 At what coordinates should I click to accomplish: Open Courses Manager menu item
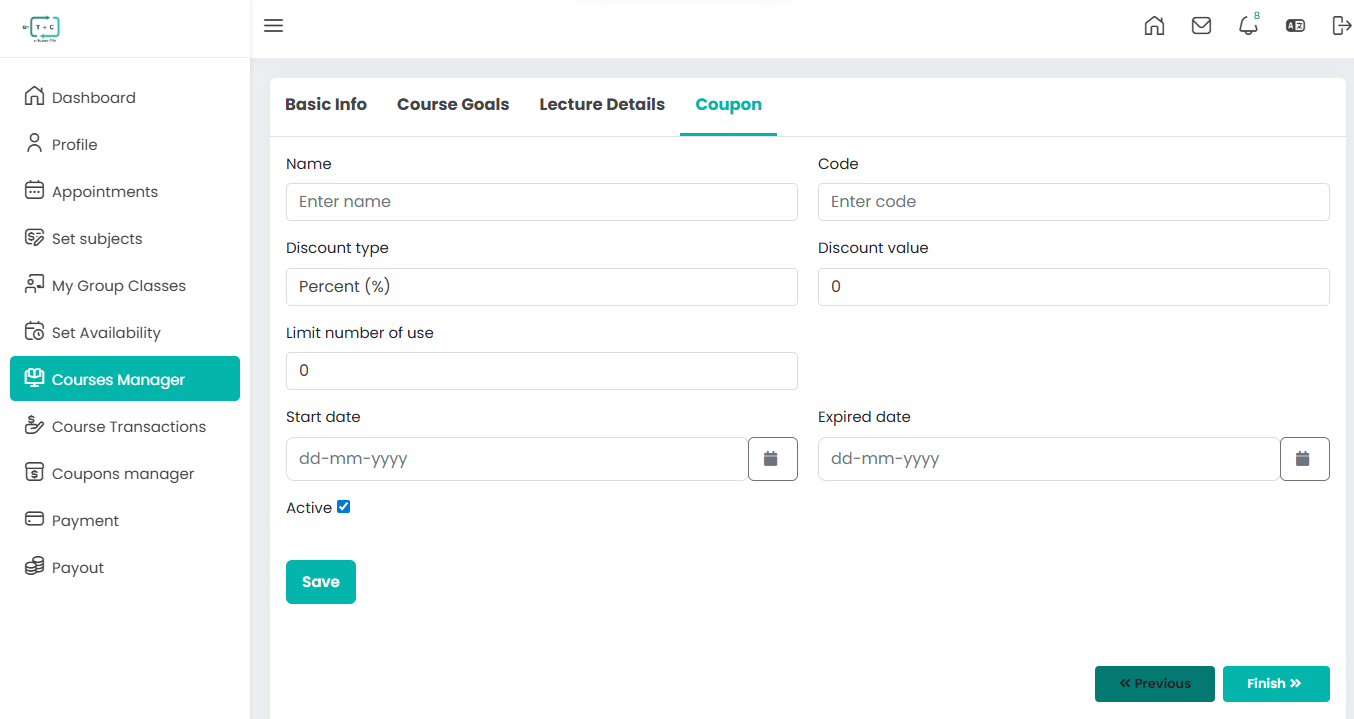coord(125,379)
